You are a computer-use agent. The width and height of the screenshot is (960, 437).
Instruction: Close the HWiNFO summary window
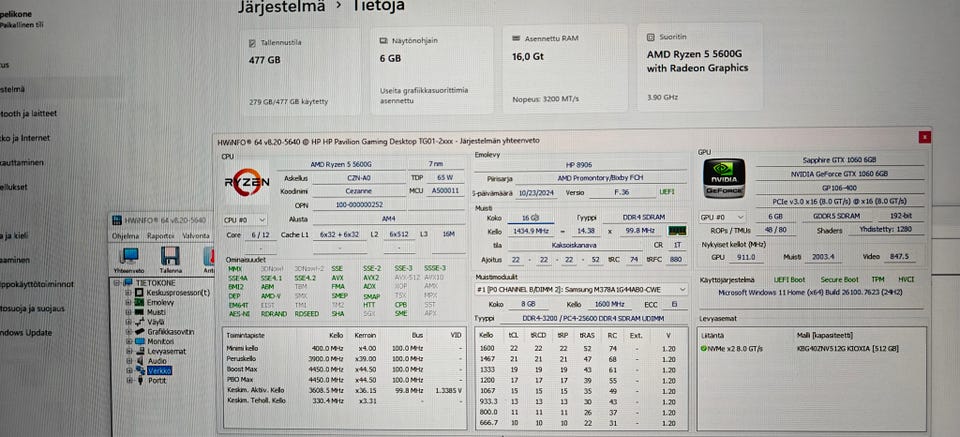click(x=924, y=137)
